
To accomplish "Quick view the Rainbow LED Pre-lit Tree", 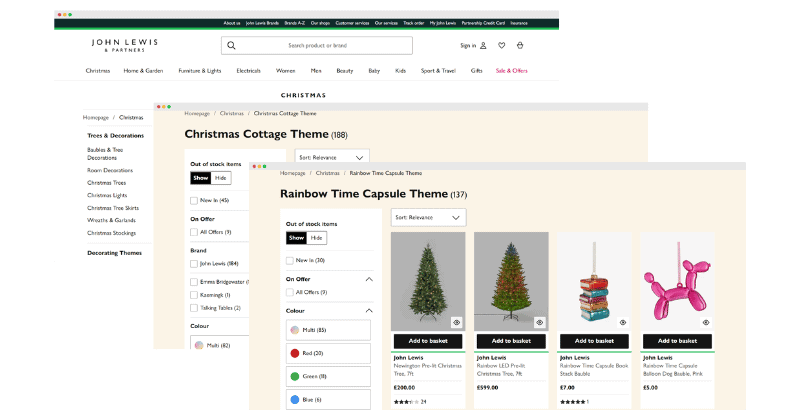I will point(539,322).
